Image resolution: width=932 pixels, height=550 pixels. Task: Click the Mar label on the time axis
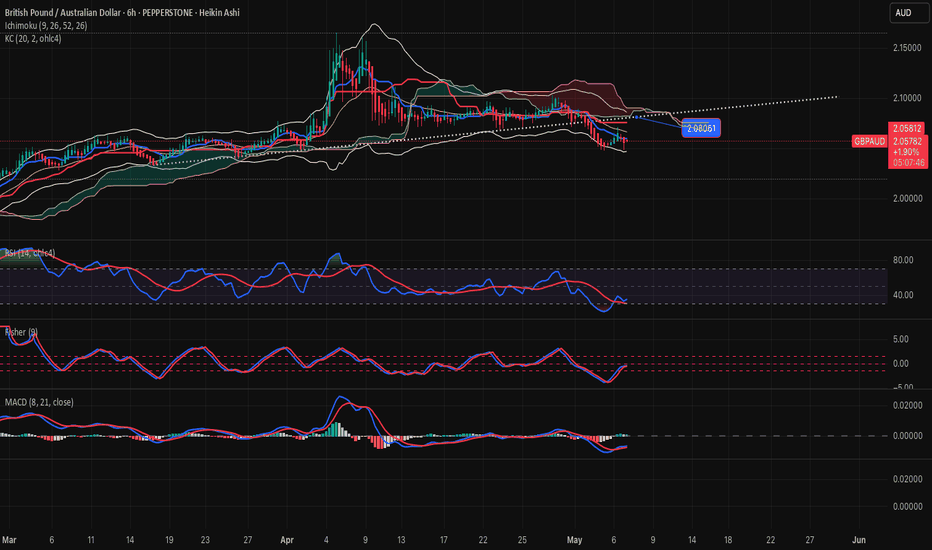[x=9, y=540]
